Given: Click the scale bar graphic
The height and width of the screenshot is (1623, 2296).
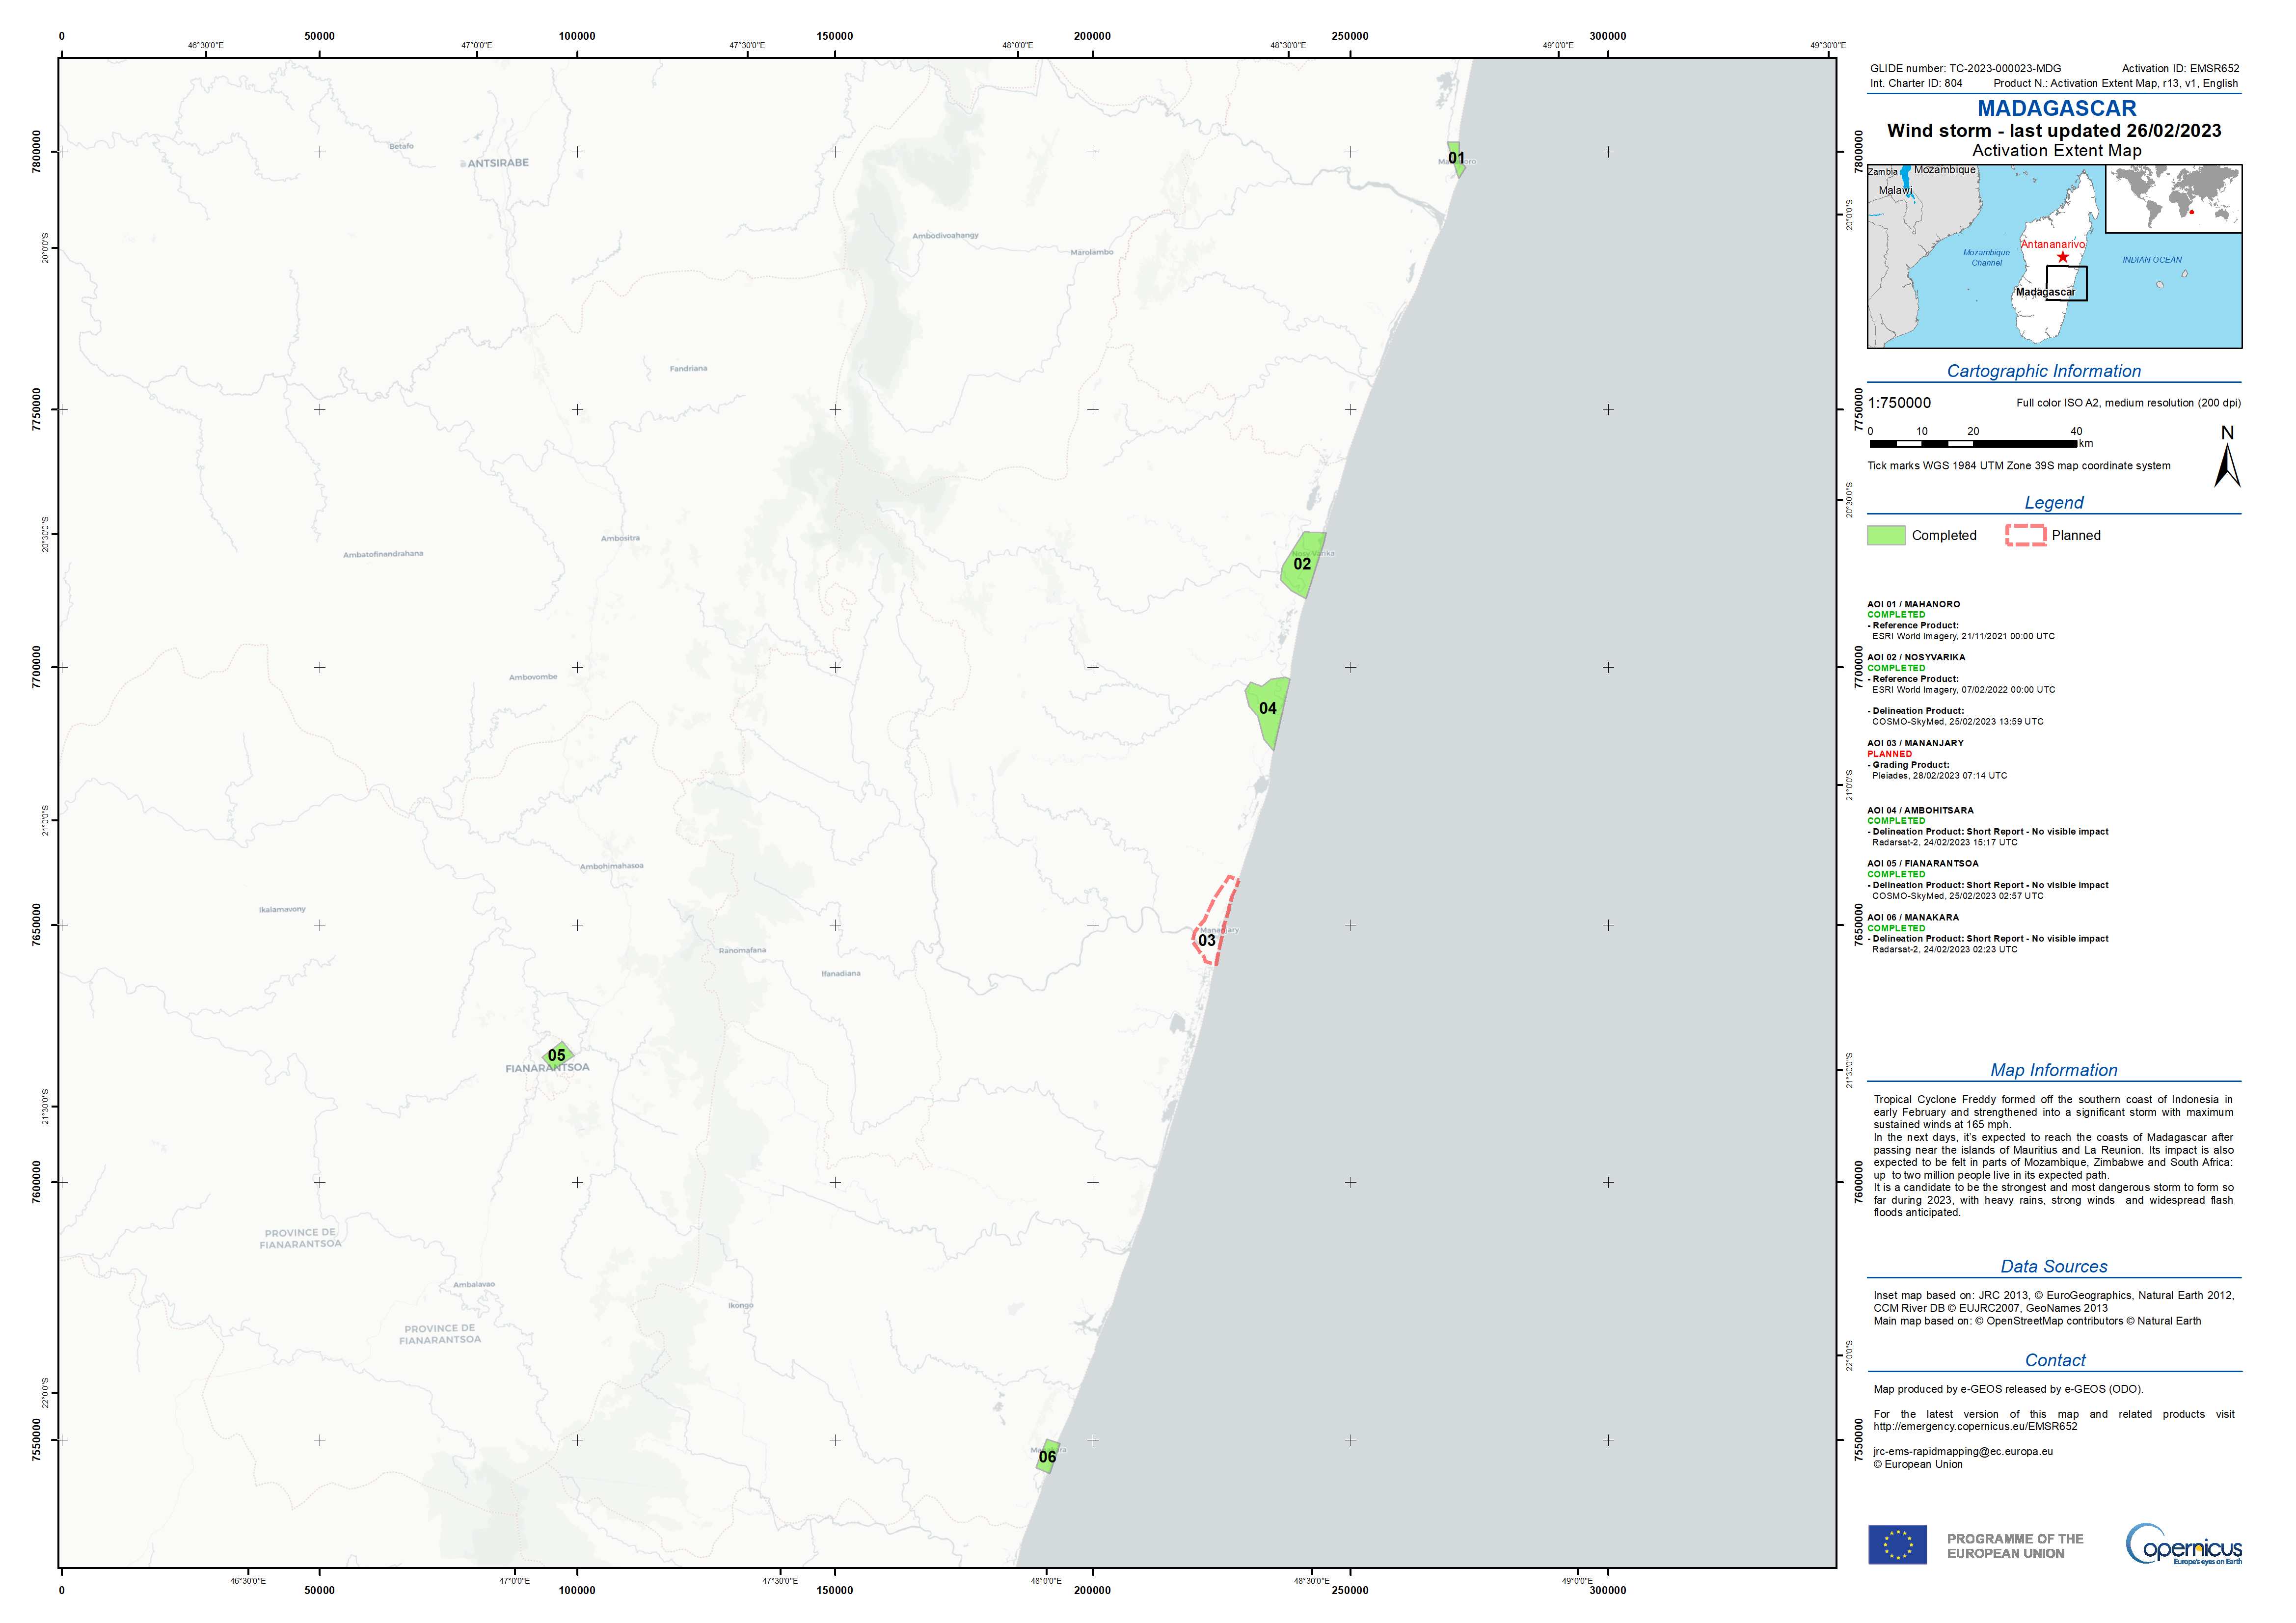Looking at the screenshot, I should coord(1972,443).
